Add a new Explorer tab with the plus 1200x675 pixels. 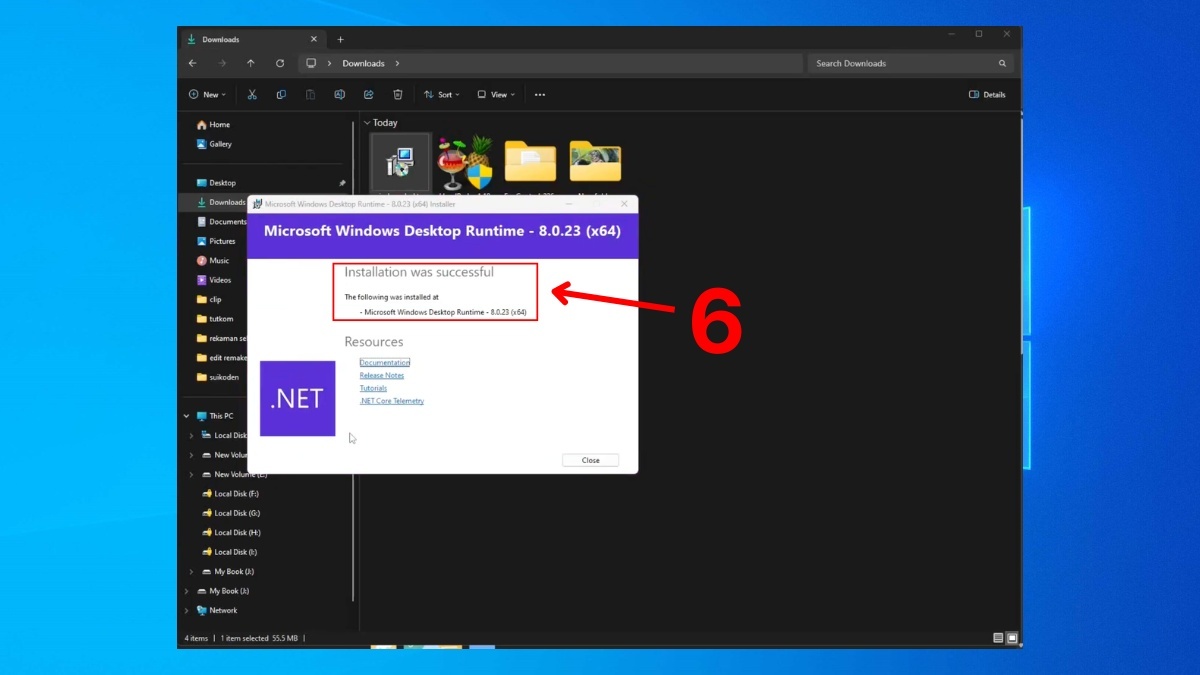pyautogui.click(x=340, y=39)
